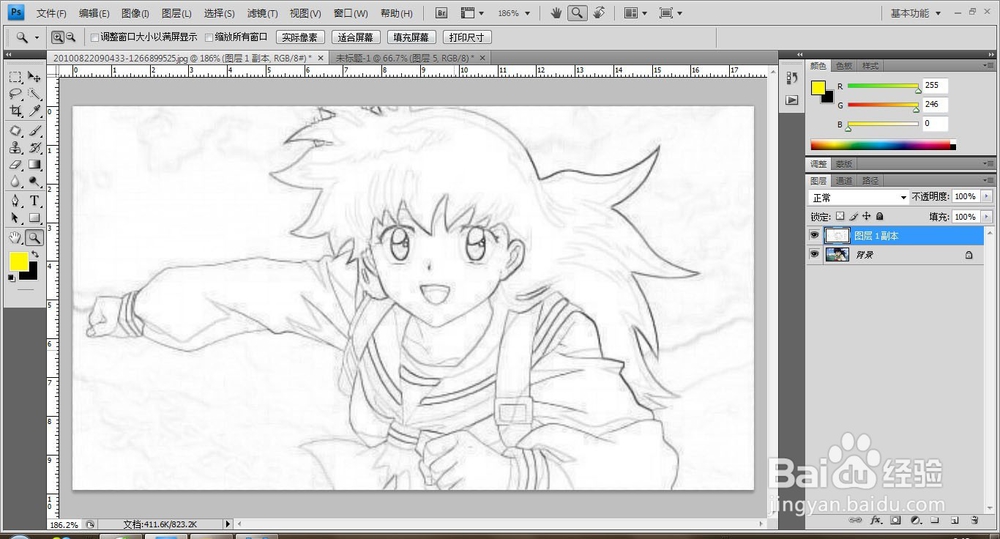Open opacity 不透明度 slider arrow
The width and height of the screenshot is (1000, 539).
987,196
